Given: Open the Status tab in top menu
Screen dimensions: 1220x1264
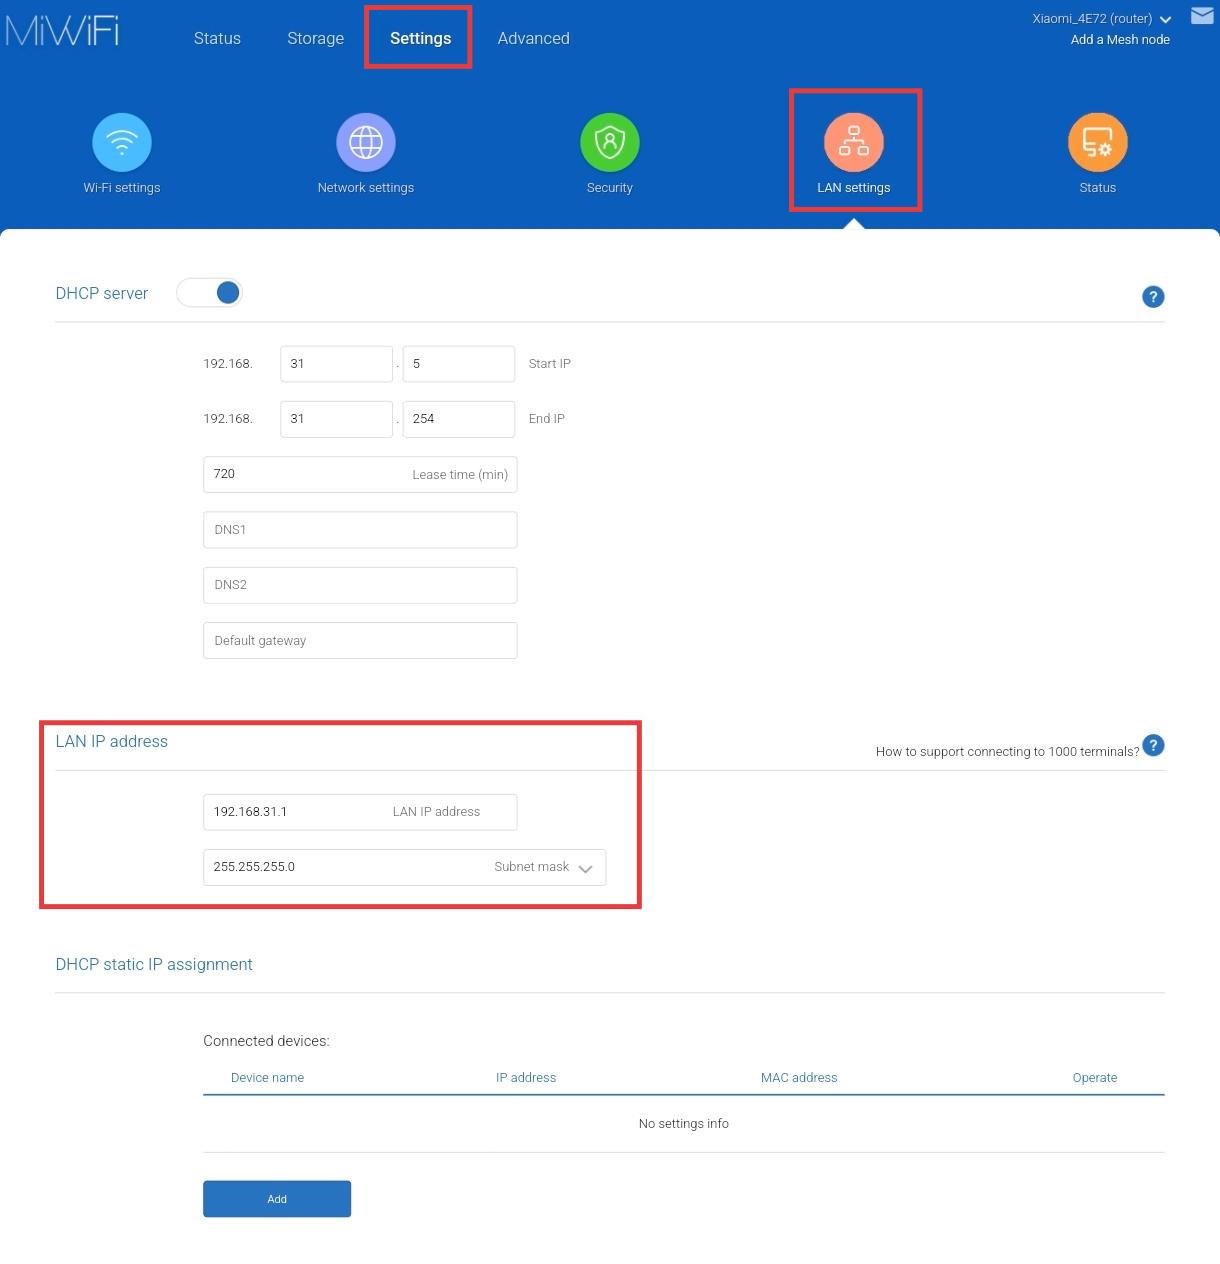Looking at the screenshot, I should coord(217,39).
